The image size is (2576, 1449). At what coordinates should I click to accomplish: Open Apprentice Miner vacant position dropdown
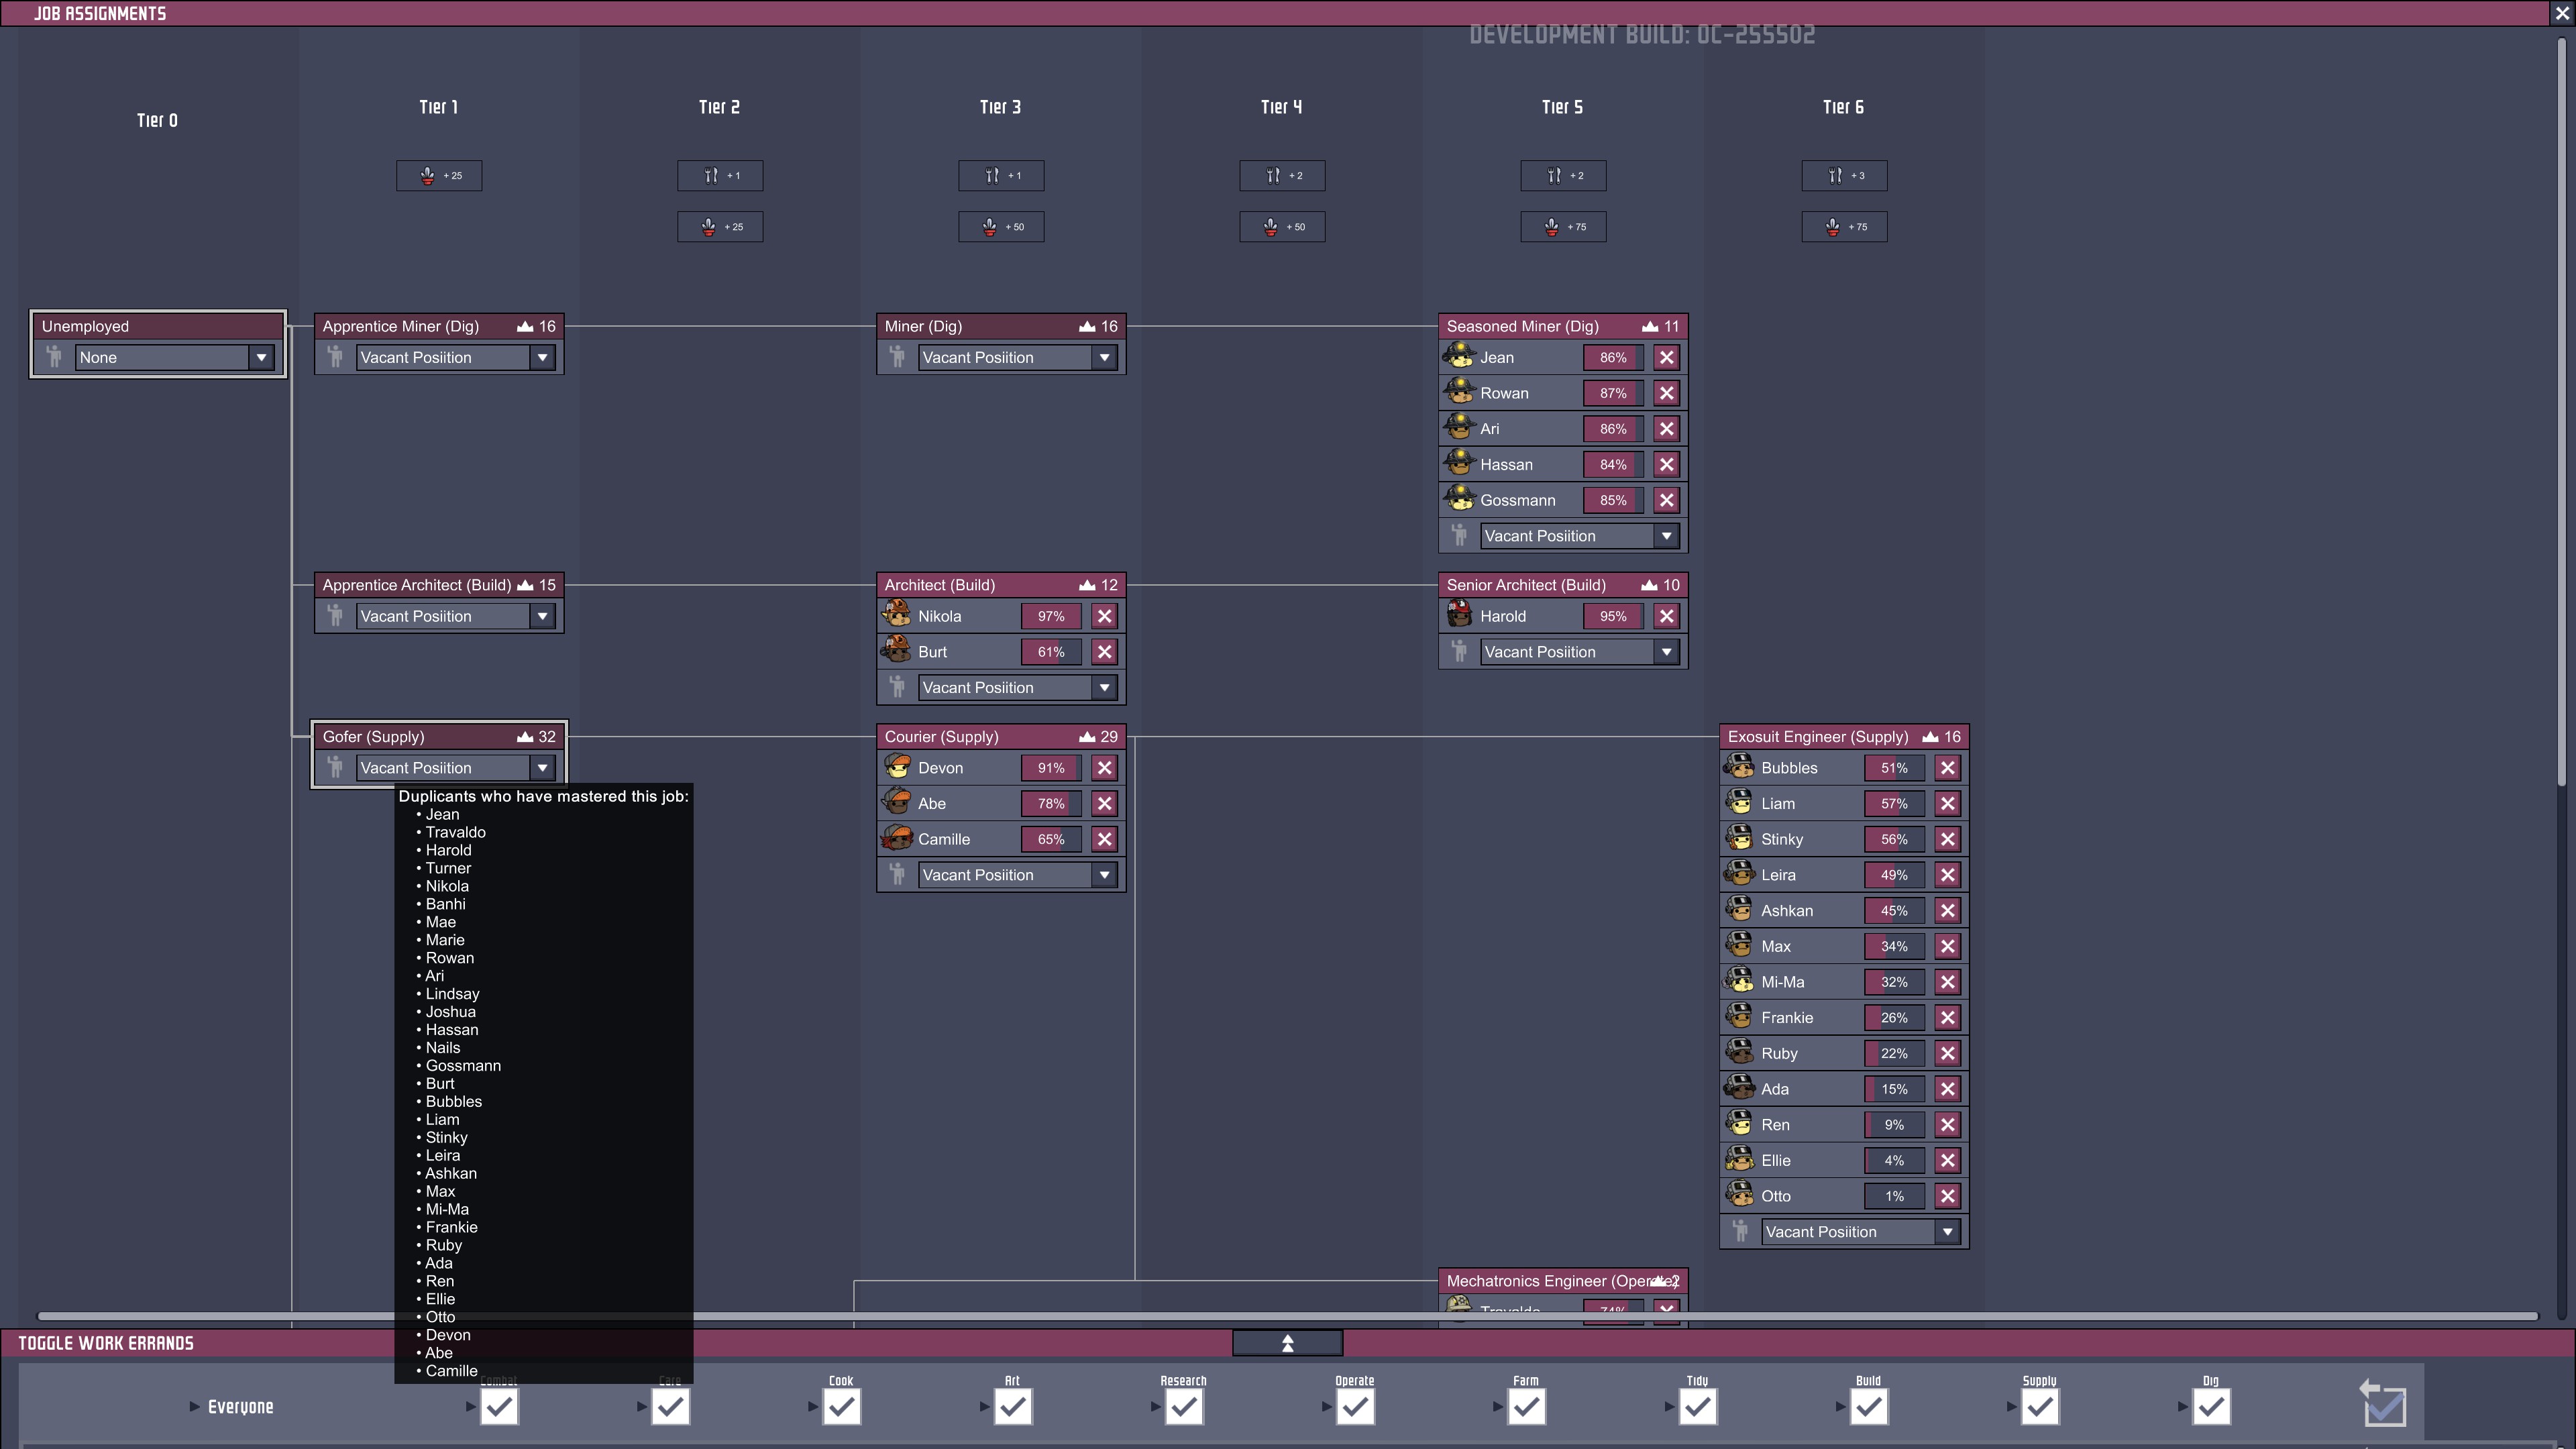point(542,357)
